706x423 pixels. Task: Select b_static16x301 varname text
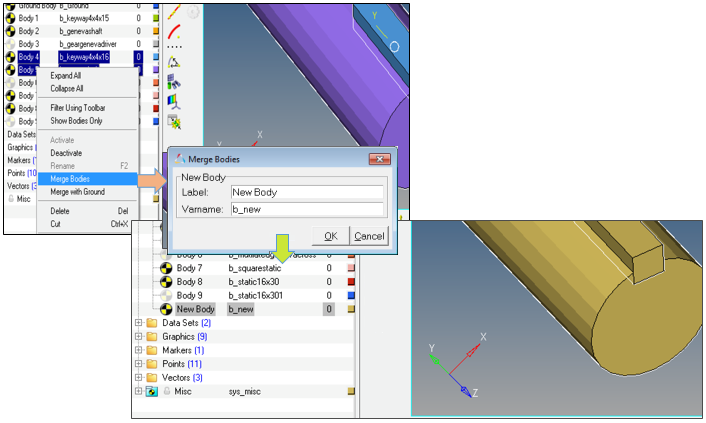(x=256, y=296)
